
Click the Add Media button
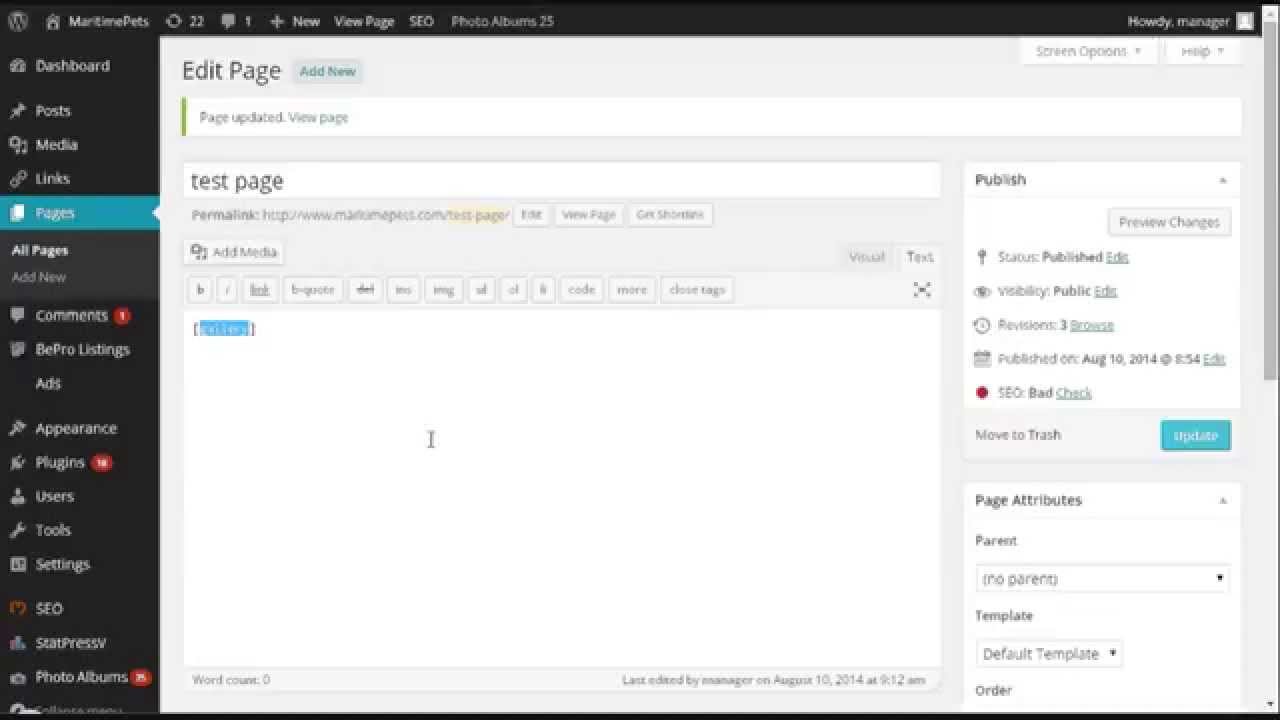tap(235, 252)
